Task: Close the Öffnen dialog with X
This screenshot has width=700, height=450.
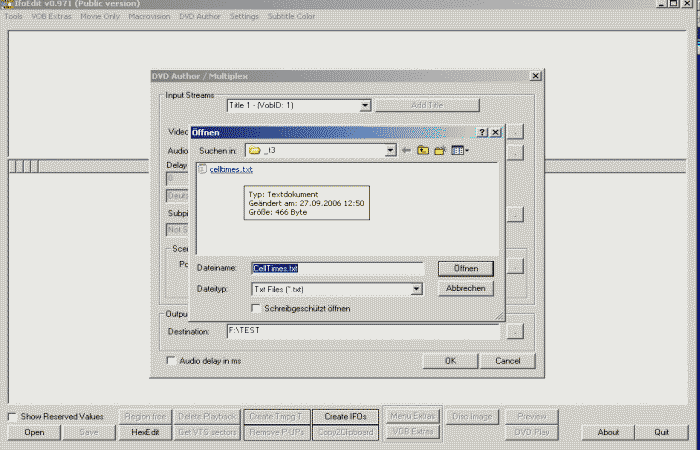Action: [497, 132]
